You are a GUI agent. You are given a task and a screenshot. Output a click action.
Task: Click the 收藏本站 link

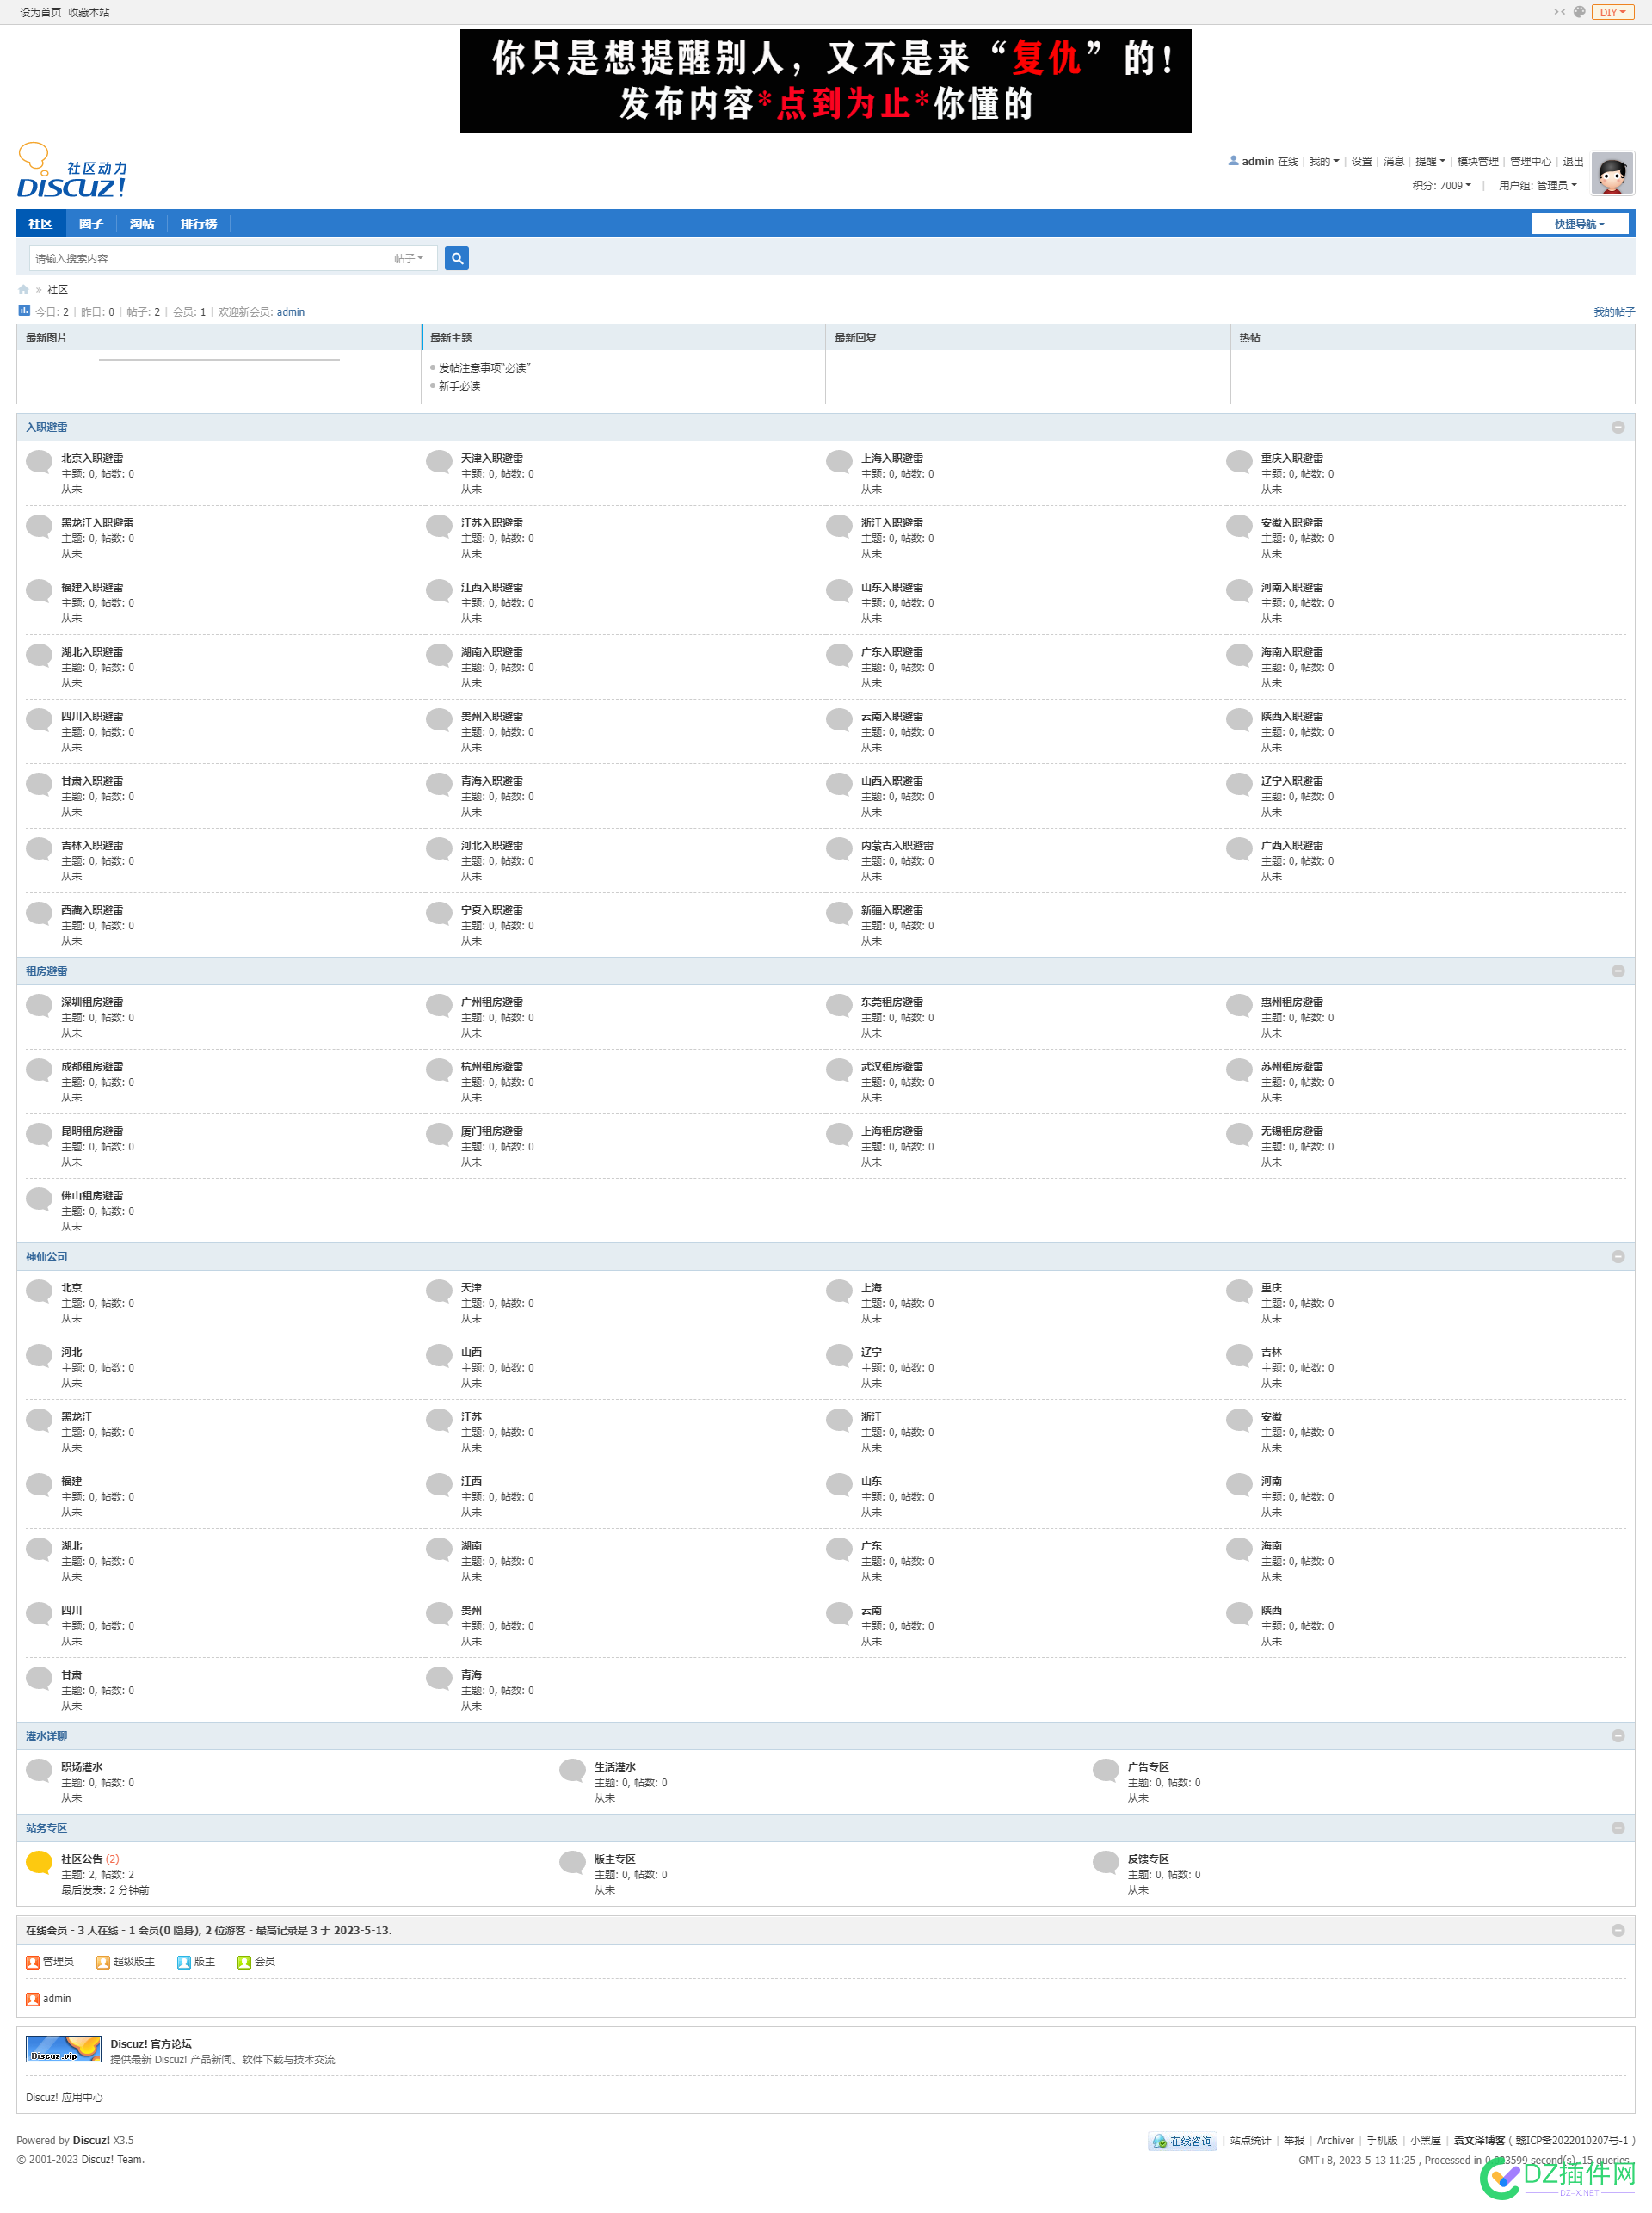coord(89,12)
